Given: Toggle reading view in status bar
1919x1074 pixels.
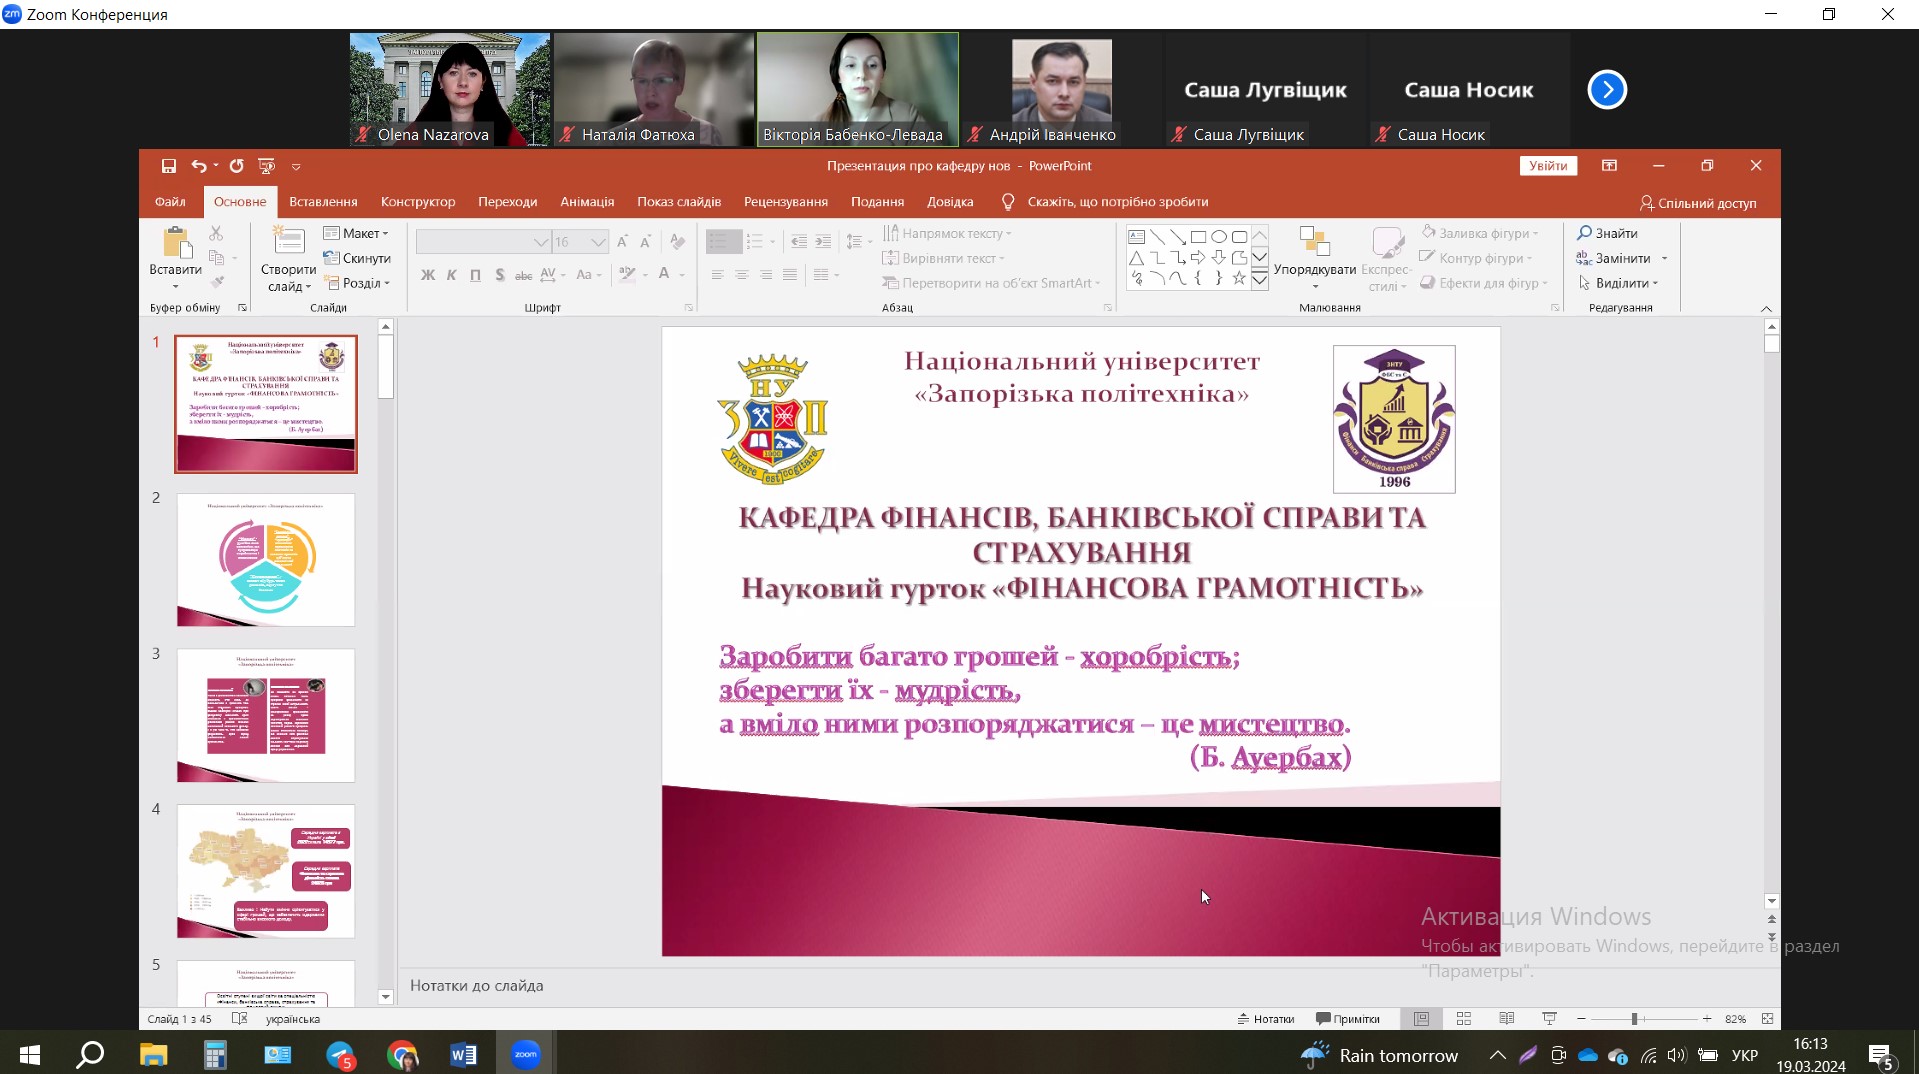Looking at the screenshot, I should click(1506, 1019).
